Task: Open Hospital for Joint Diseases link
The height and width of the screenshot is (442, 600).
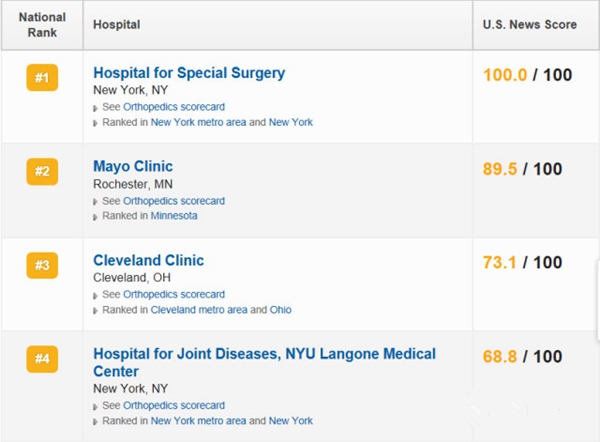Action: click(264, 354)
